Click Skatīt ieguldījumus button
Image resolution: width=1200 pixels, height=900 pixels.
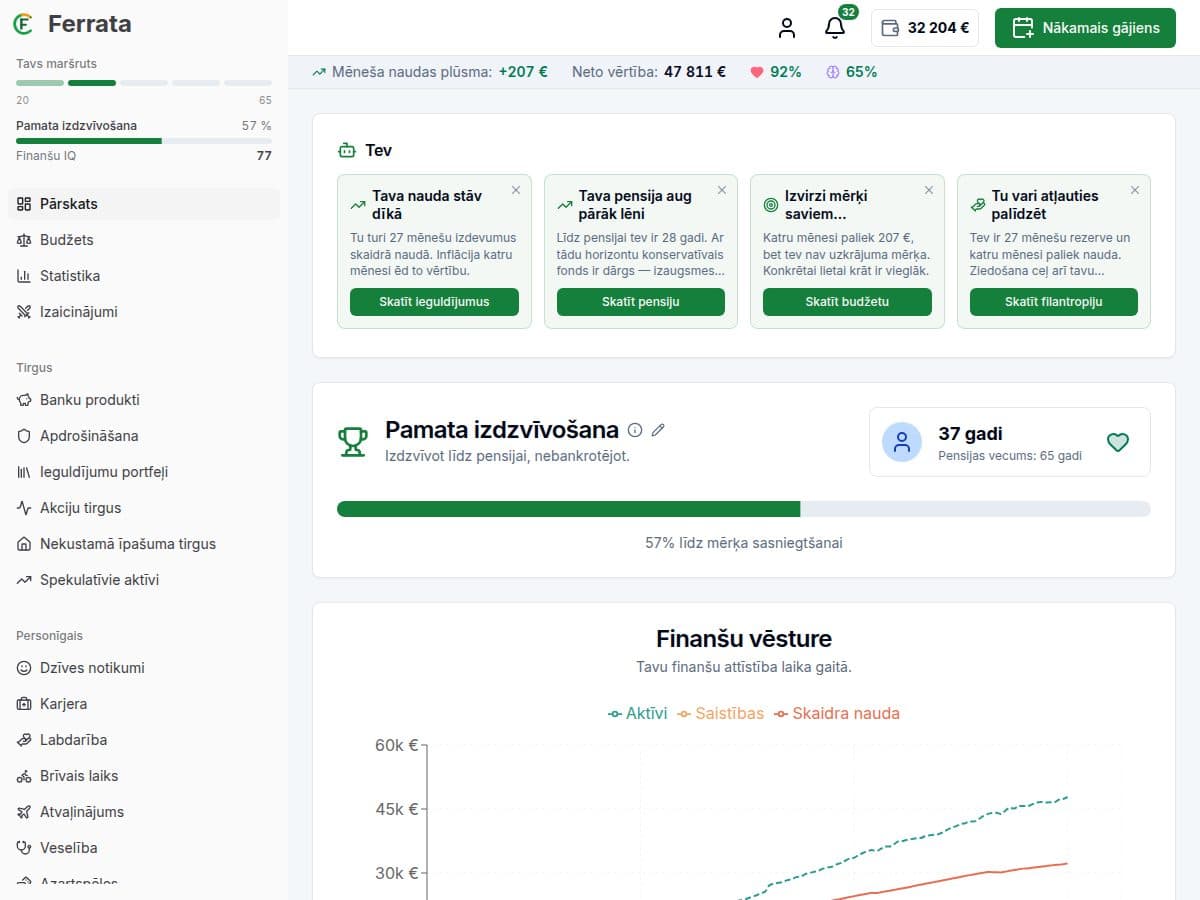coord(434,302)
